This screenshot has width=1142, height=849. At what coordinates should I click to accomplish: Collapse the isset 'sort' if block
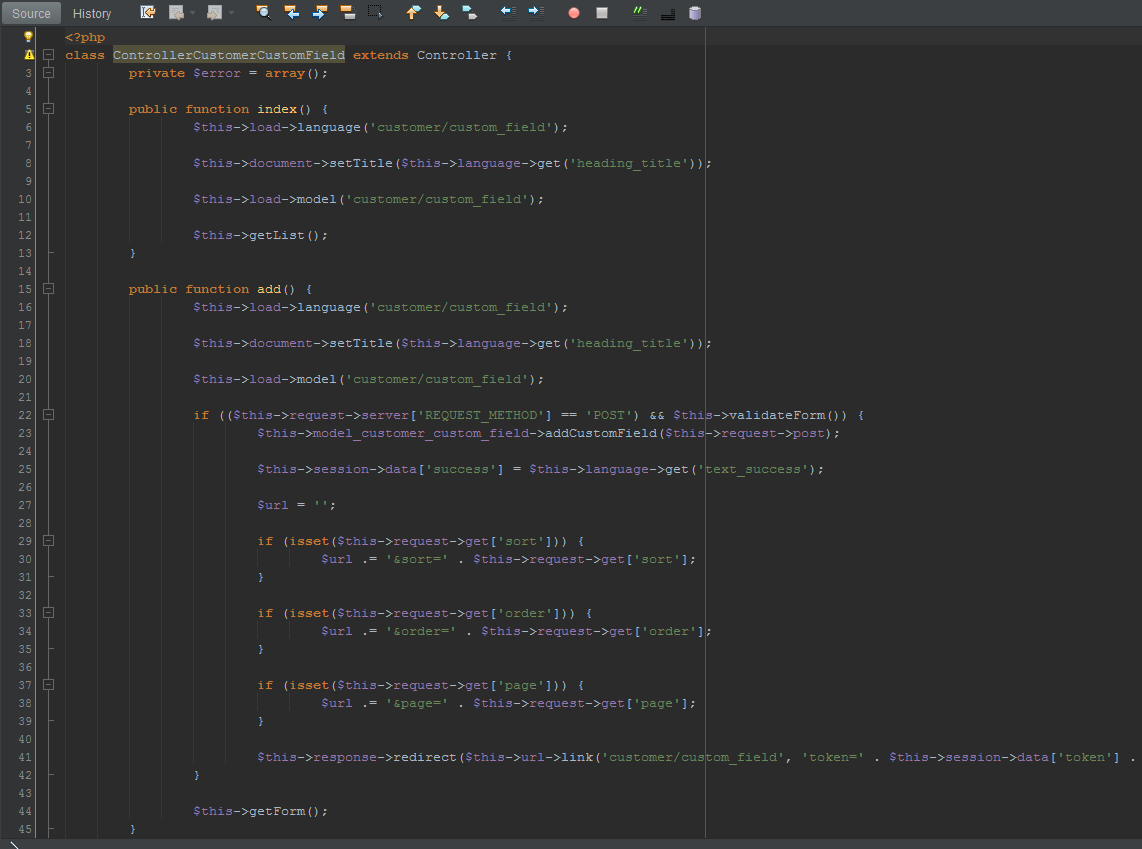[x=48, y=540]
